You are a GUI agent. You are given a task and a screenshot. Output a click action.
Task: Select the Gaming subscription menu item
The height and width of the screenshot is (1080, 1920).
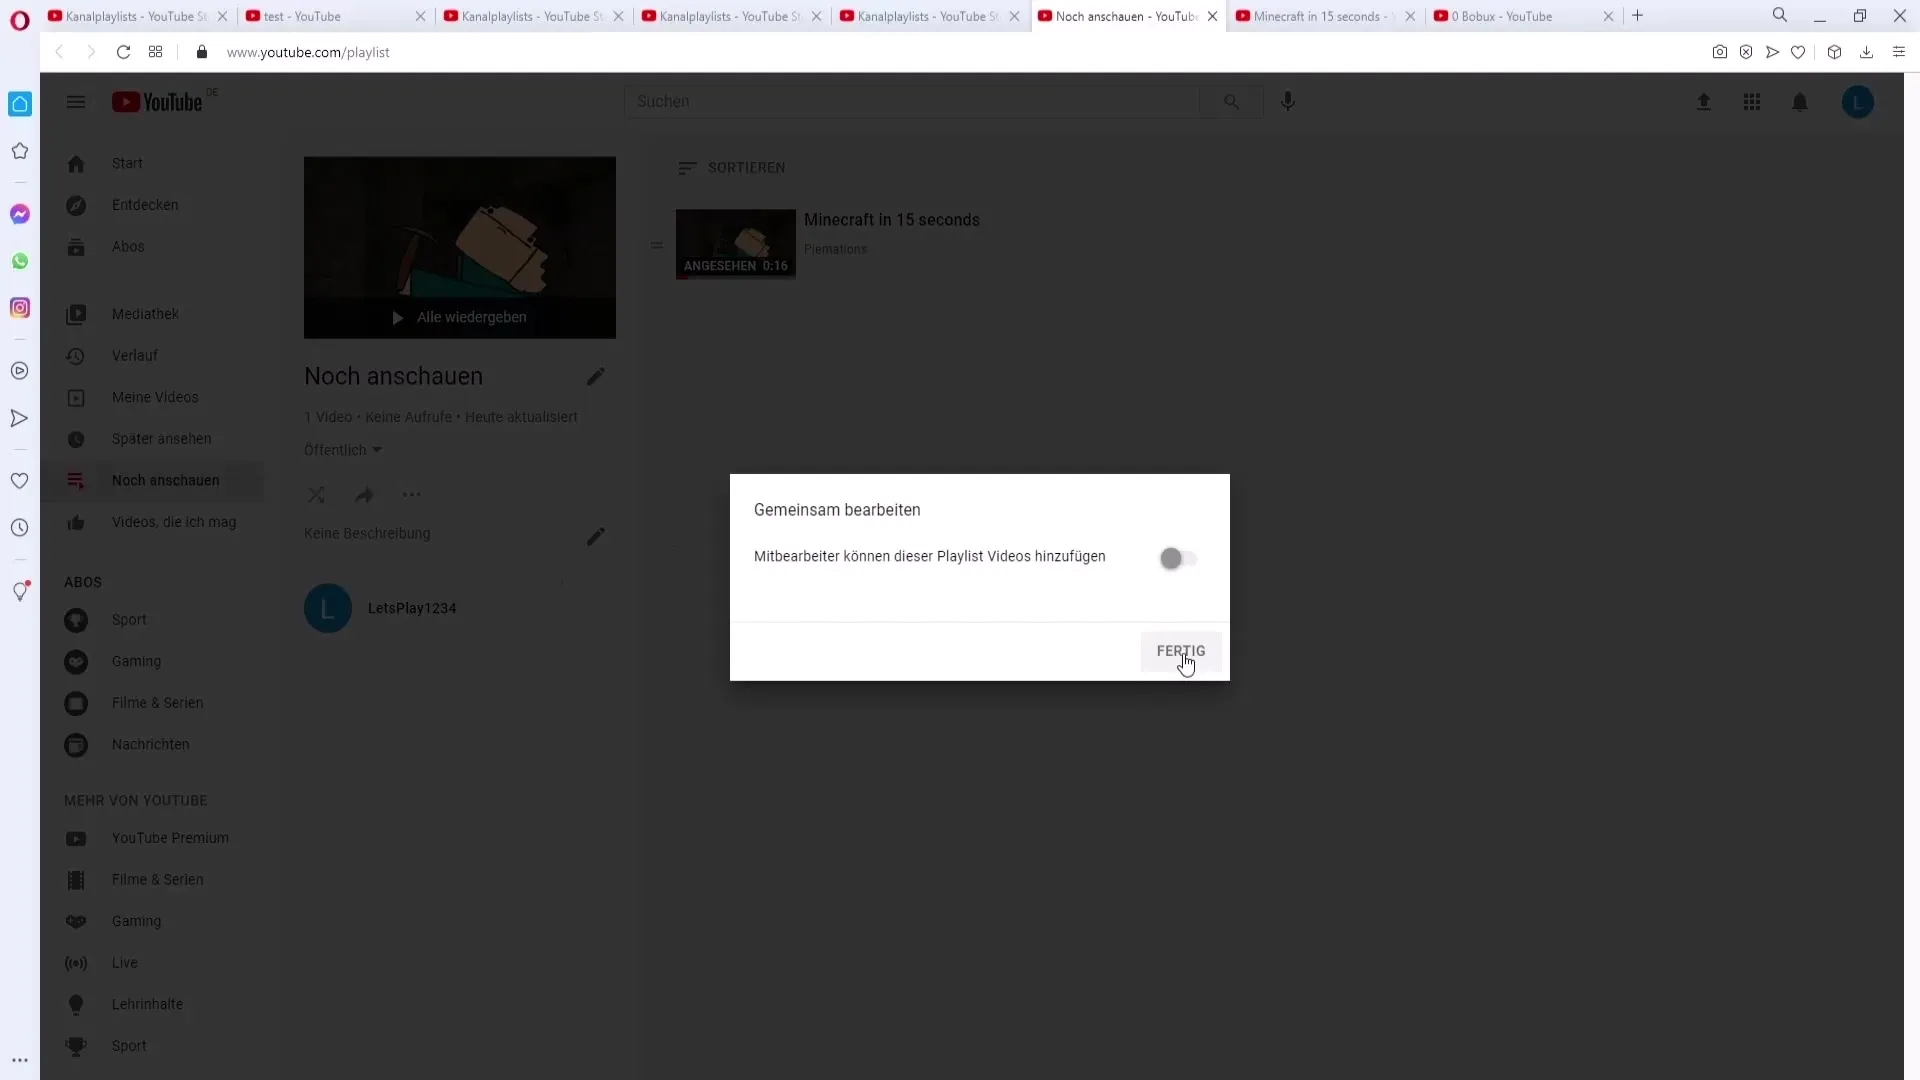[x=136, y=661]
